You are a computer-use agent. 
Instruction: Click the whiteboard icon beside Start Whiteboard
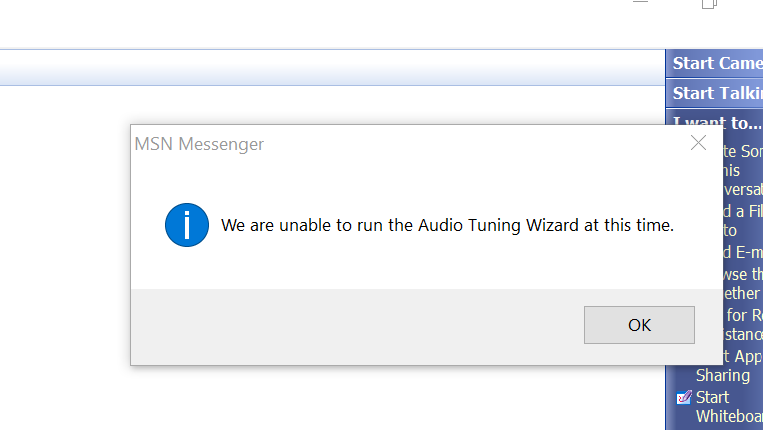pos(684,397)
